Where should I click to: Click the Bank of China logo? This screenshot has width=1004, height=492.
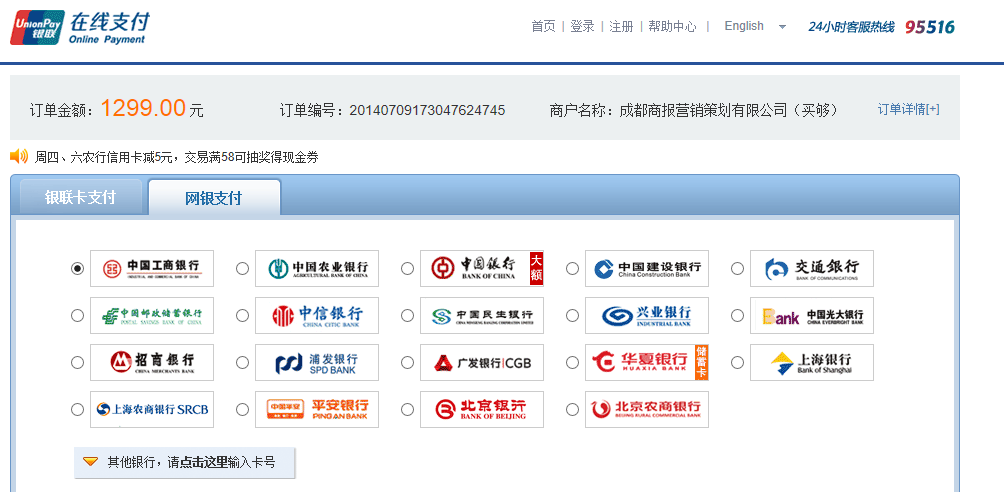coord(482,268)
